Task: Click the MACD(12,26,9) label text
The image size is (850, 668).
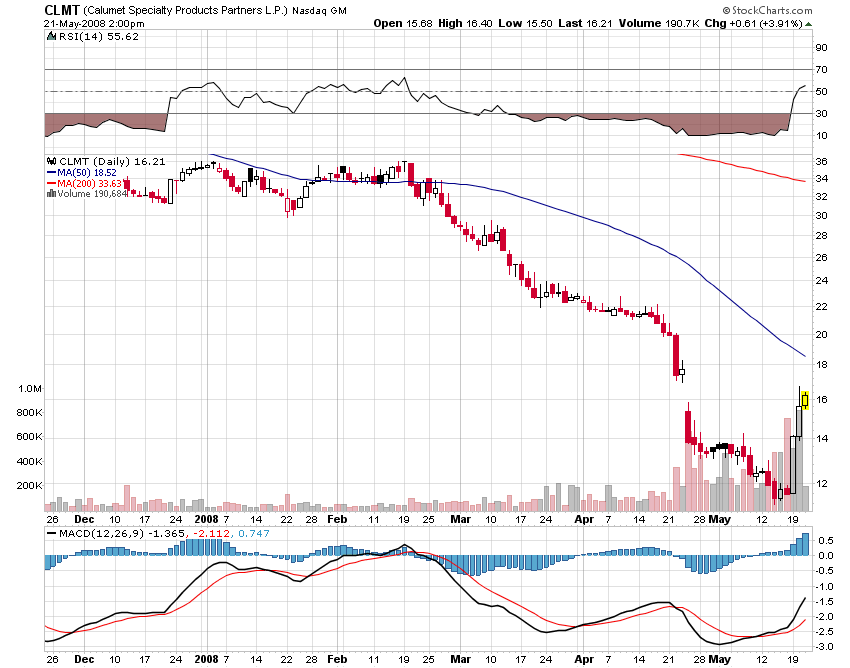Action: 101,534
